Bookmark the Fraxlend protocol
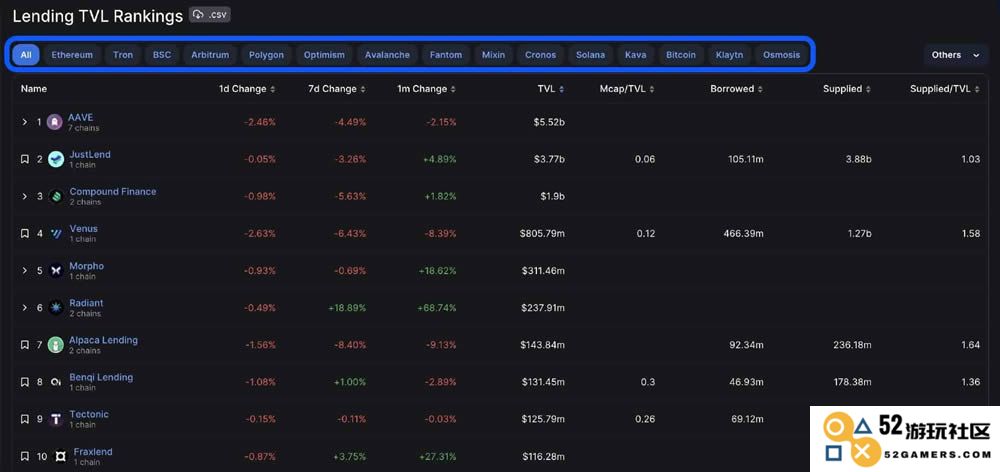The height and width of the screenshot is (472, 1000). point(24,457)
